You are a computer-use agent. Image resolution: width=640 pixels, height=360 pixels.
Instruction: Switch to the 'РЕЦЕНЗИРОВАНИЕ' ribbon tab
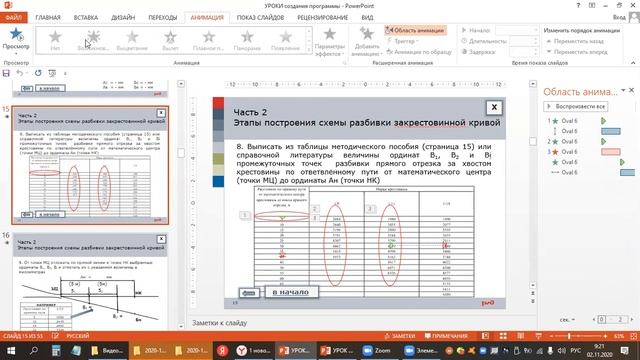322,18
